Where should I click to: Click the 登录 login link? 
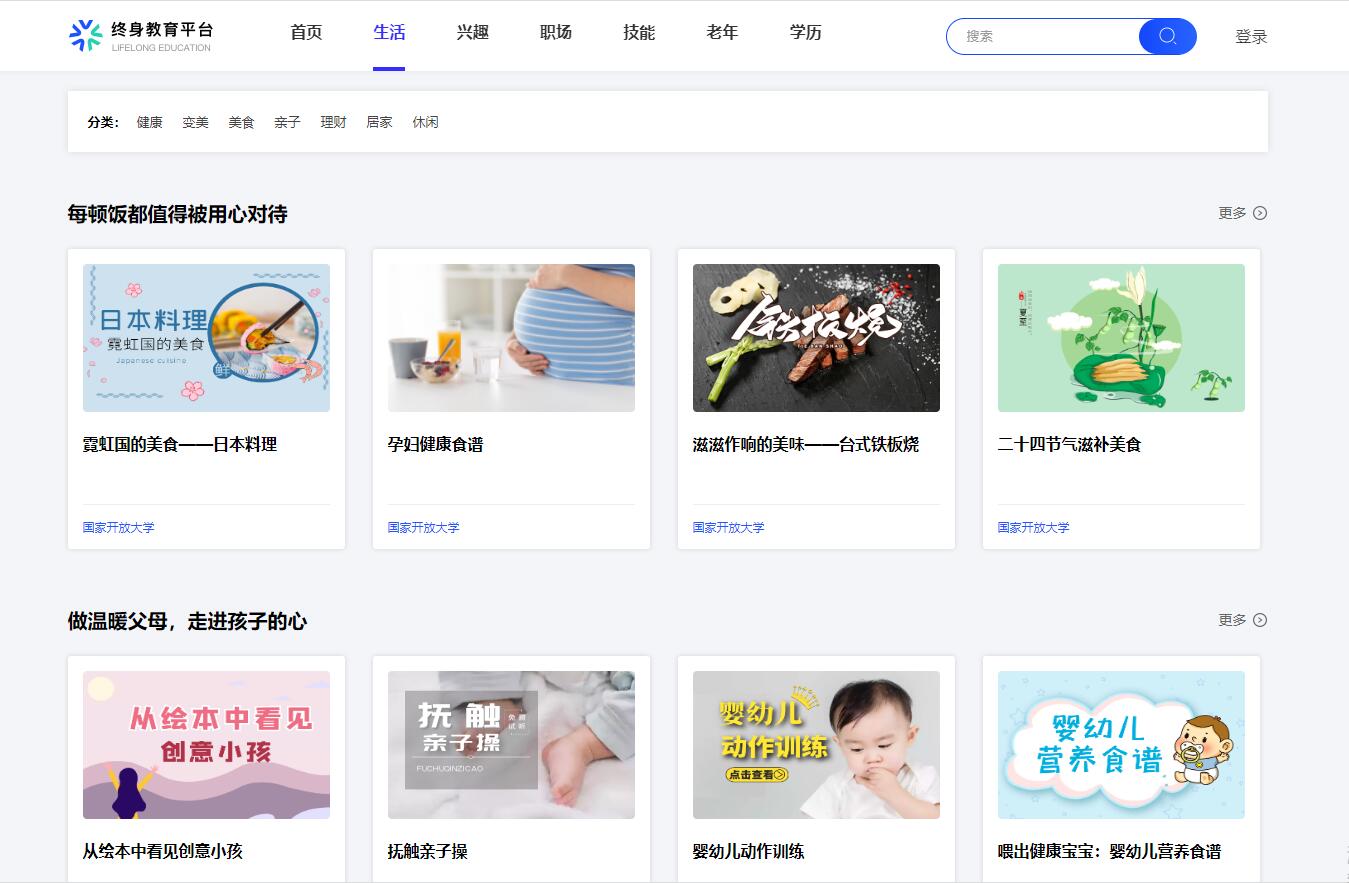pyautogui.click(x=1251, y=37)
